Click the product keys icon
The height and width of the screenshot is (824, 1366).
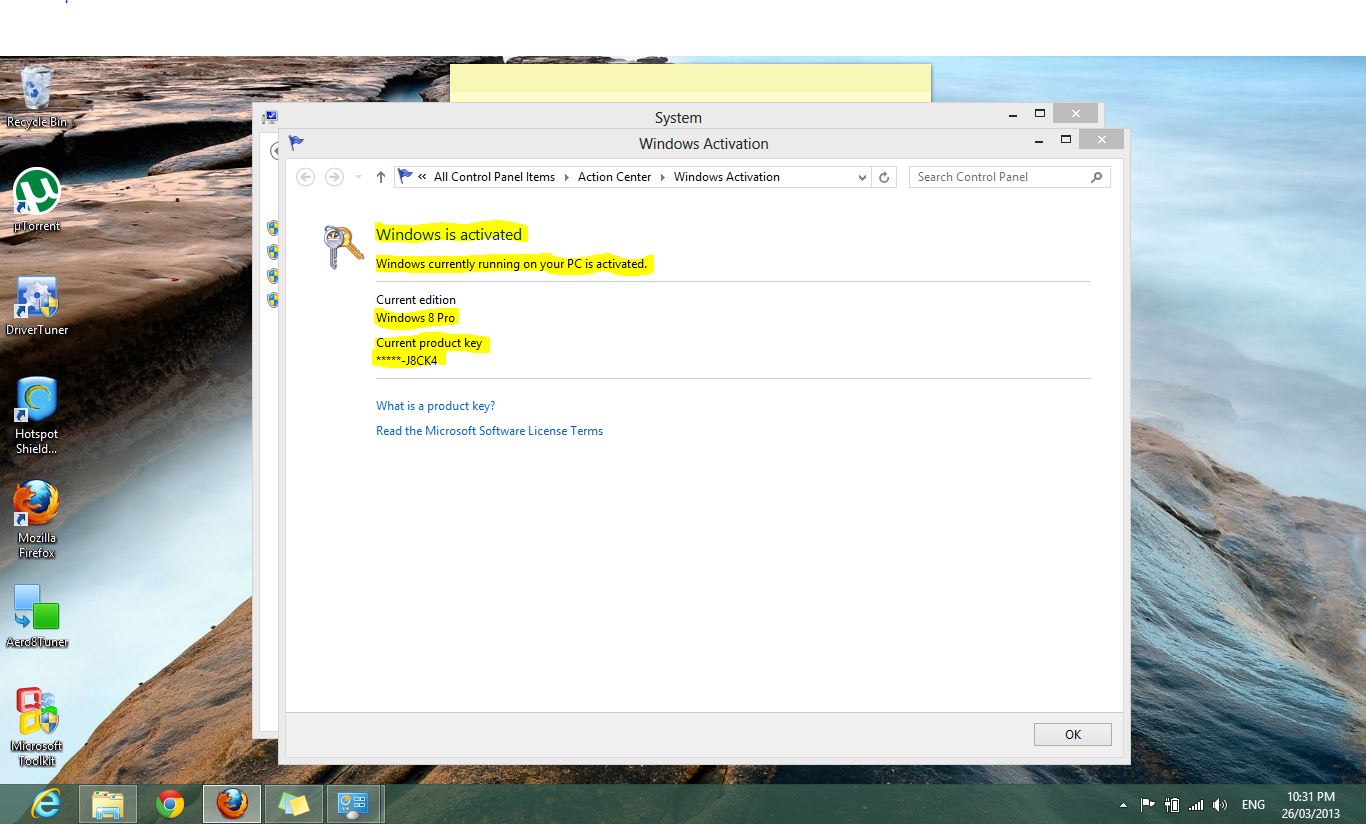(x=343, y=247)
